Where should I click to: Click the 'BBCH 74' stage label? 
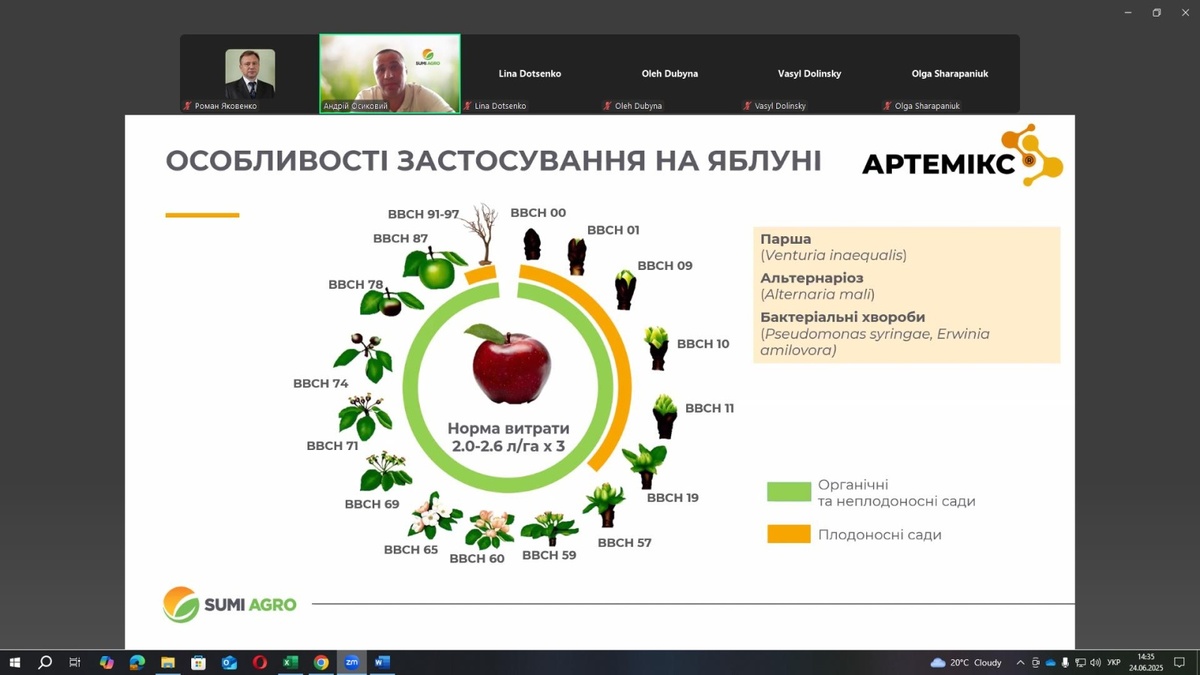pos(320,383)
